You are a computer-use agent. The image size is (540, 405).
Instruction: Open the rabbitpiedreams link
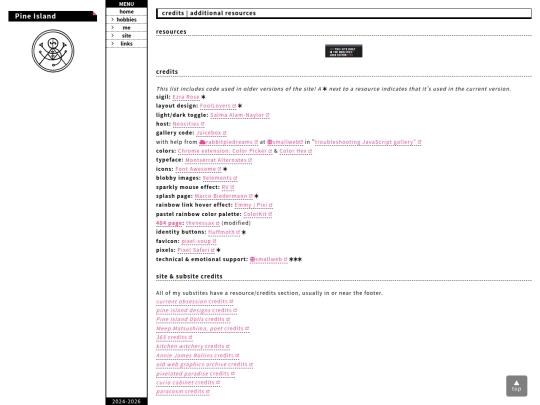coord(228,142)
